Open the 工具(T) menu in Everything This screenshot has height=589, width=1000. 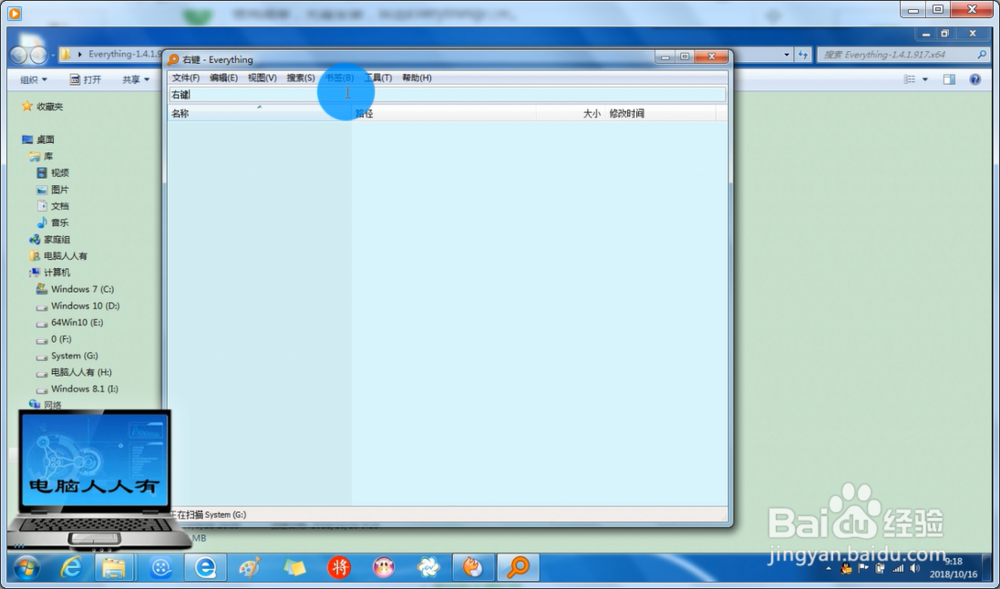pos(378,78)
